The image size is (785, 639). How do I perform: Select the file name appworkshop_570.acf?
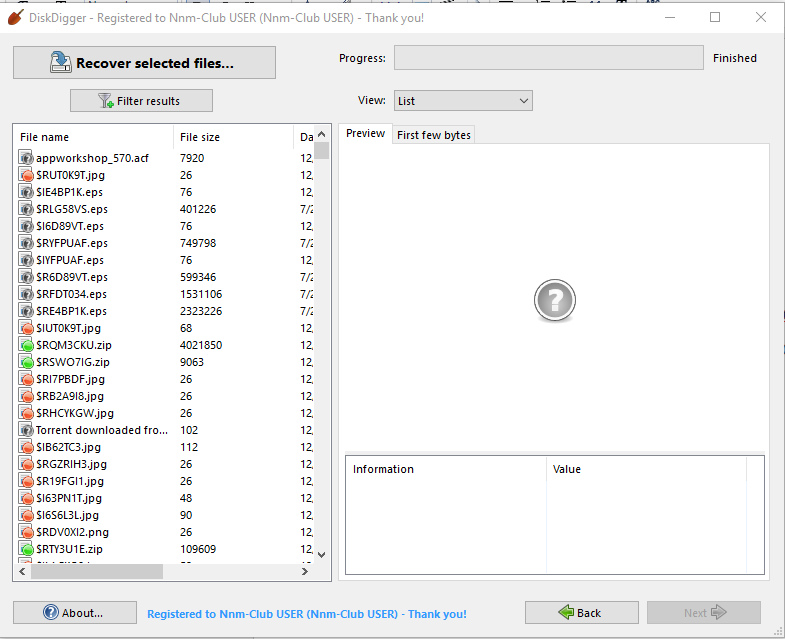click(x=92, y=158)
